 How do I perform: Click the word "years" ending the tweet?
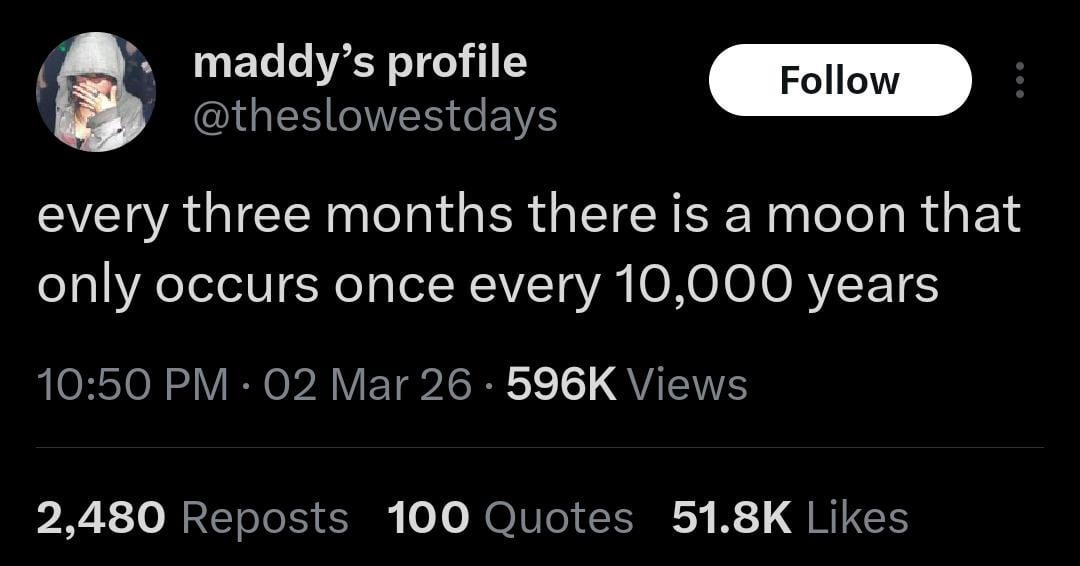click(874, 286)
